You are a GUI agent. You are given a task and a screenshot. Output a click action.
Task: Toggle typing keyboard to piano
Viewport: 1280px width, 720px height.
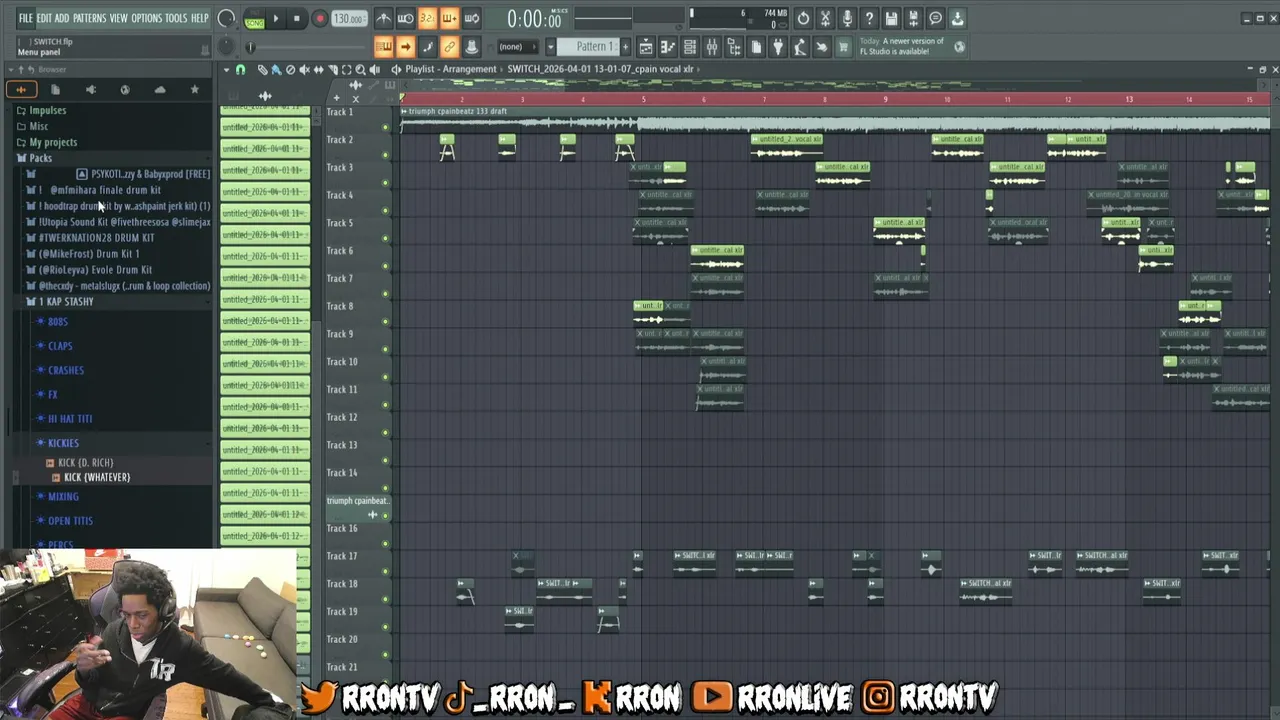pyautogui.click(x=384, y=47)
